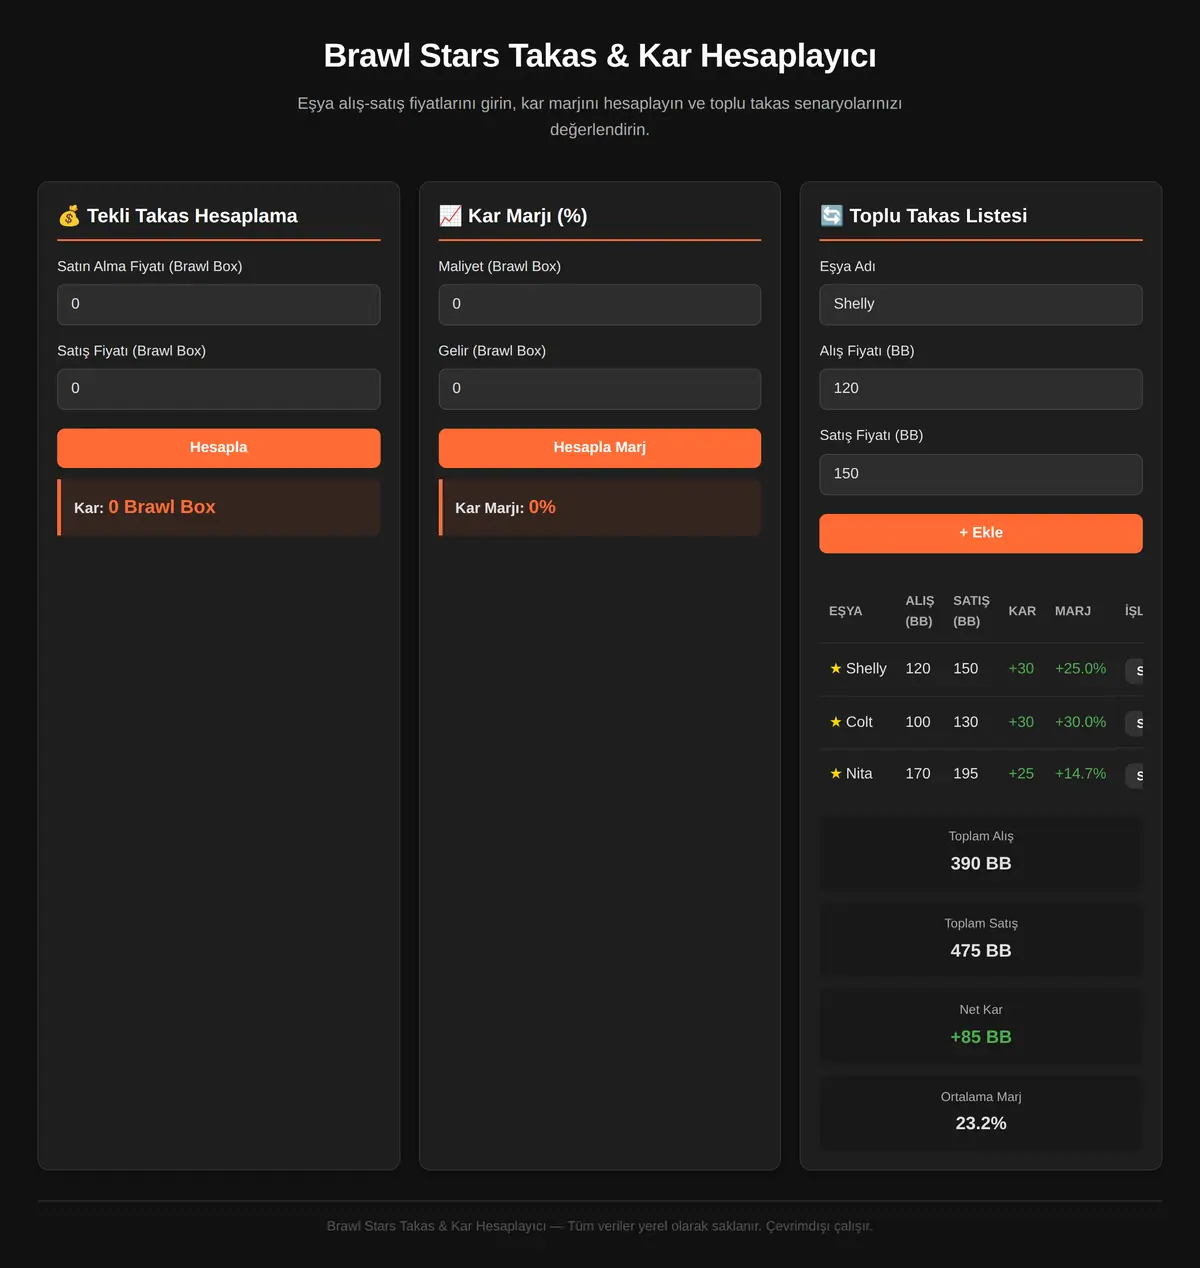Click the KAR column header

coord(1022,611)
